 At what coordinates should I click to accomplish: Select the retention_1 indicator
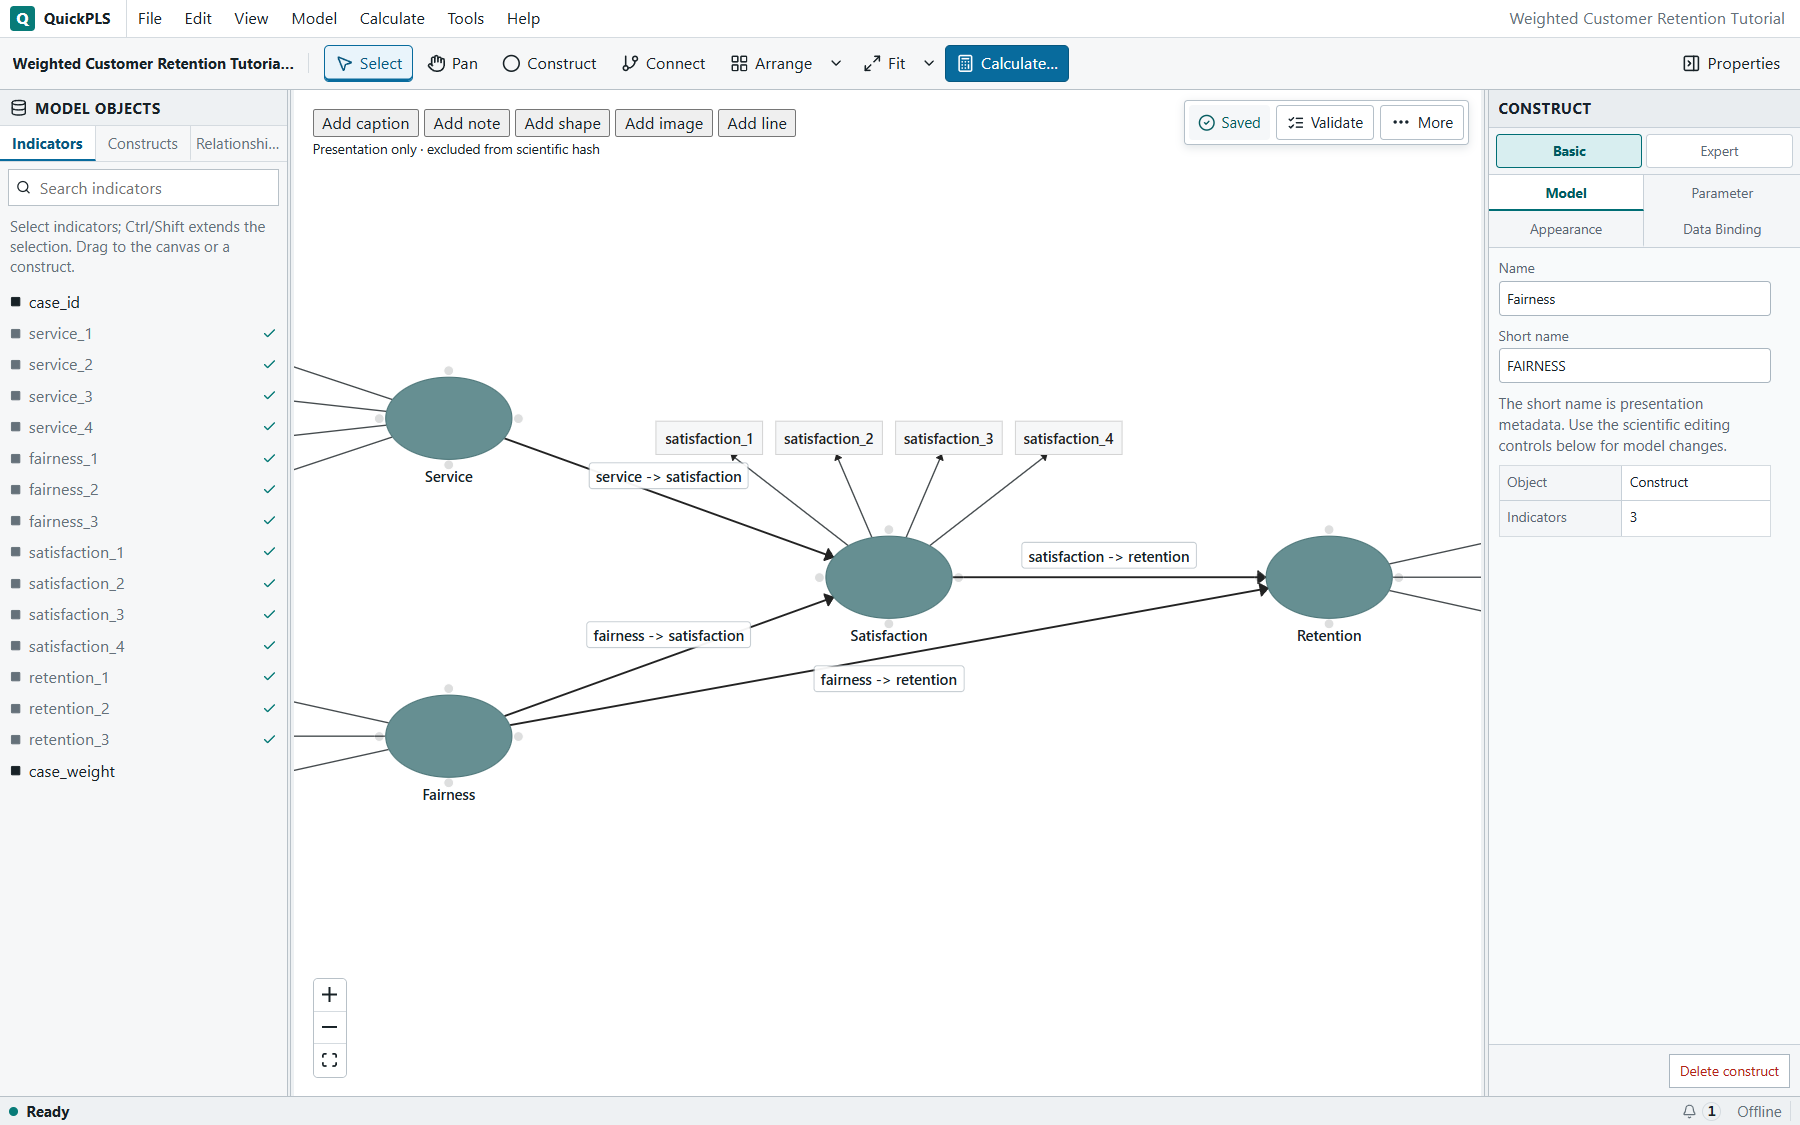tap(143, 677)
